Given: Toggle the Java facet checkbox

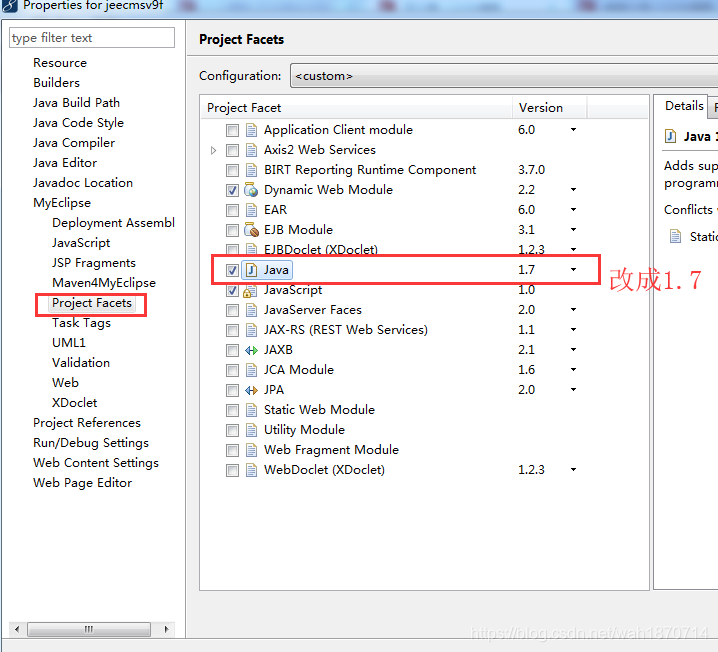Looking at the screenshot, I should pyautogui.click(x=232, y=271).
